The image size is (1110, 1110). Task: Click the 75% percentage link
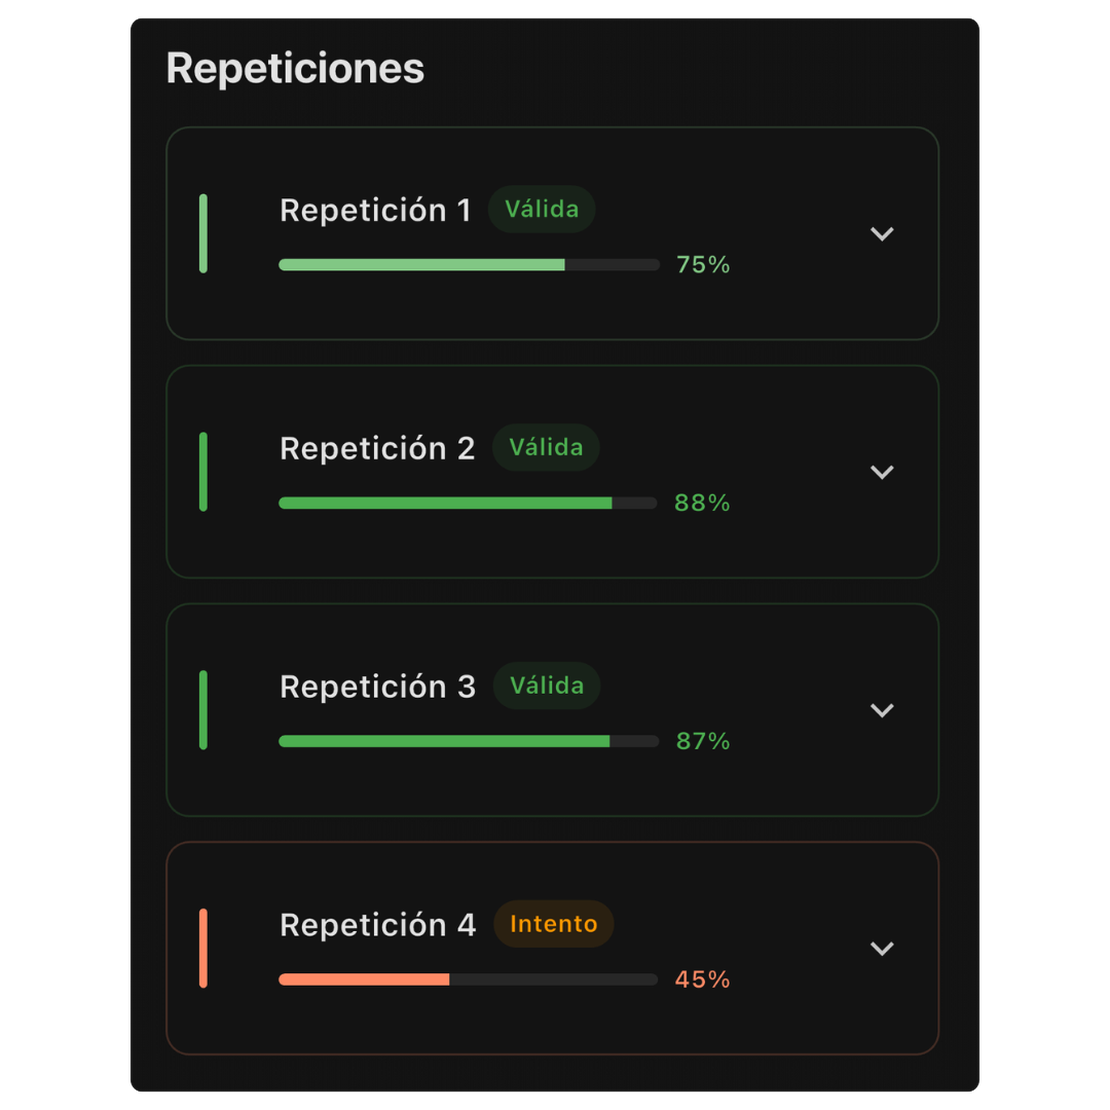(703, 264)
